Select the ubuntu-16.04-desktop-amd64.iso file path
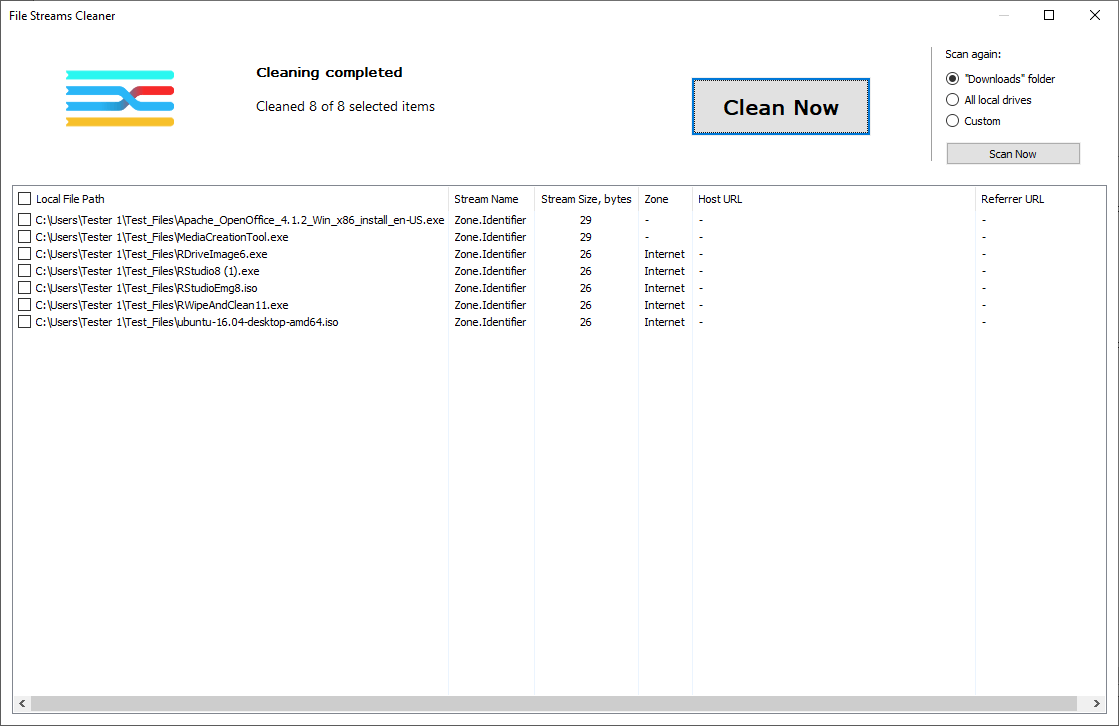This screenshot has width=1119, height=726. [x=187, y=323]
